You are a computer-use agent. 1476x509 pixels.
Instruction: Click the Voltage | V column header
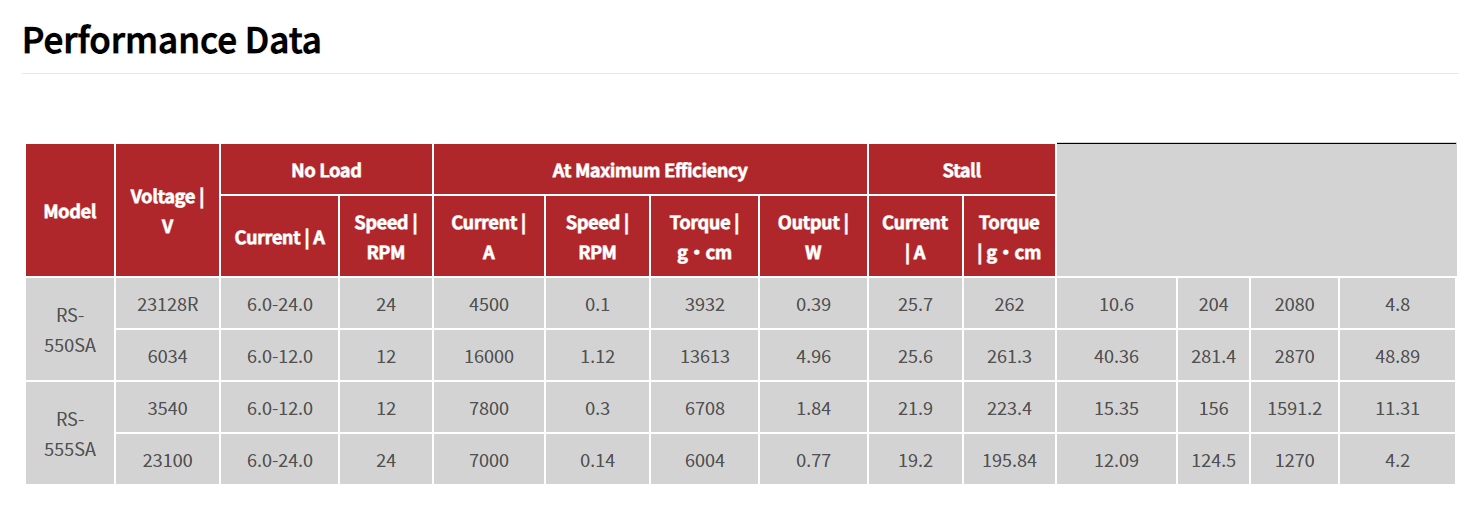tap(167, 211)
